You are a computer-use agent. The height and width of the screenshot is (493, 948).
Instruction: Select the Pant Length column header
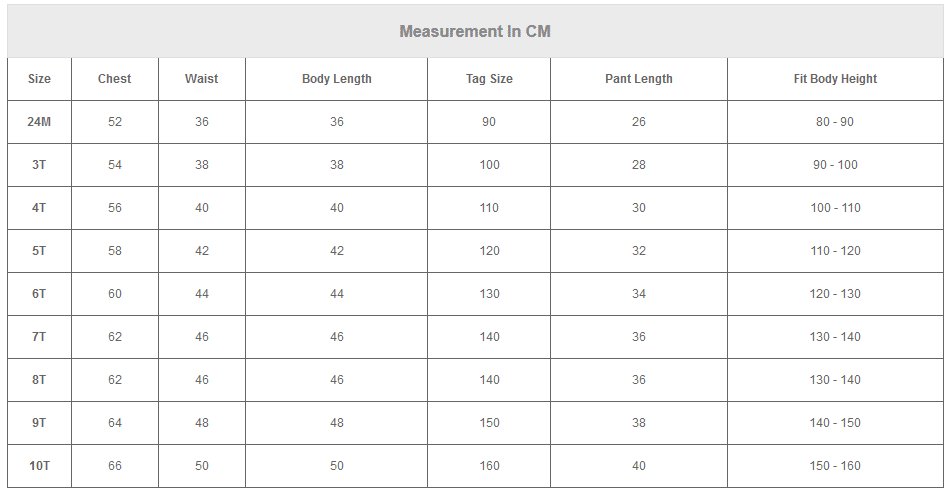pyautogui.click(x=638, y=79)
